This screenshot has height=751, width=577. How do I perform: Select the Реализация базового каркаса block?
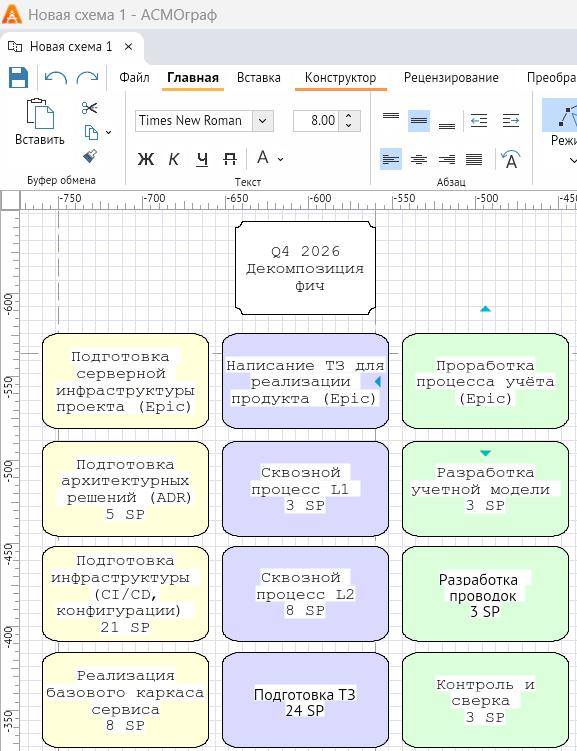(x=125, y=700)
